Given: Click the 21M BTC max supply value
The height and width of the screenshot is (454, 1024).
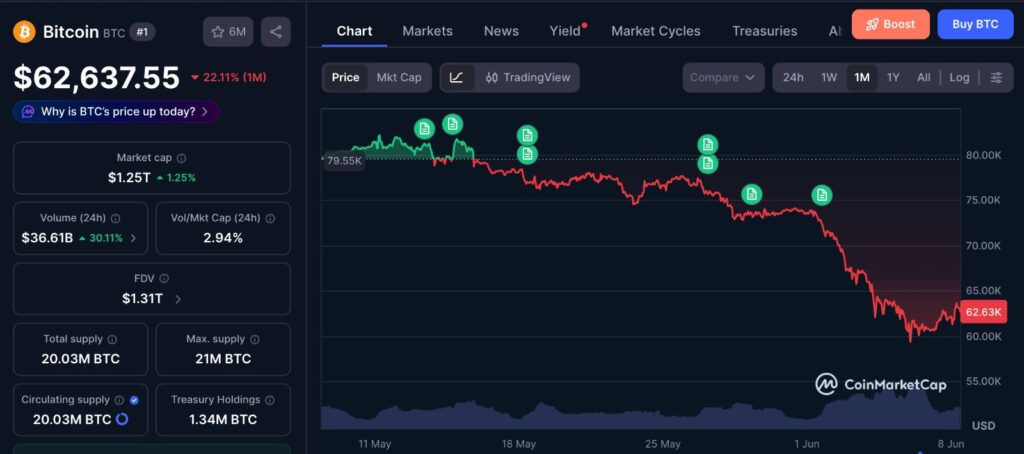Looking at the screenshot, I should pos(223,359).
